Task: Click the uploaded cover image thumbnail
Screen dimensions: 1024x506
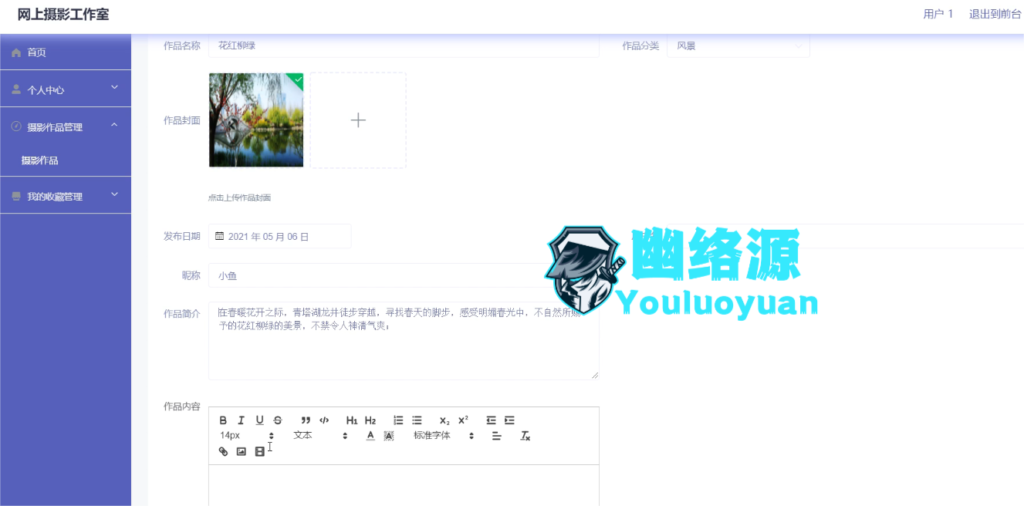Action: pos(256,120)
